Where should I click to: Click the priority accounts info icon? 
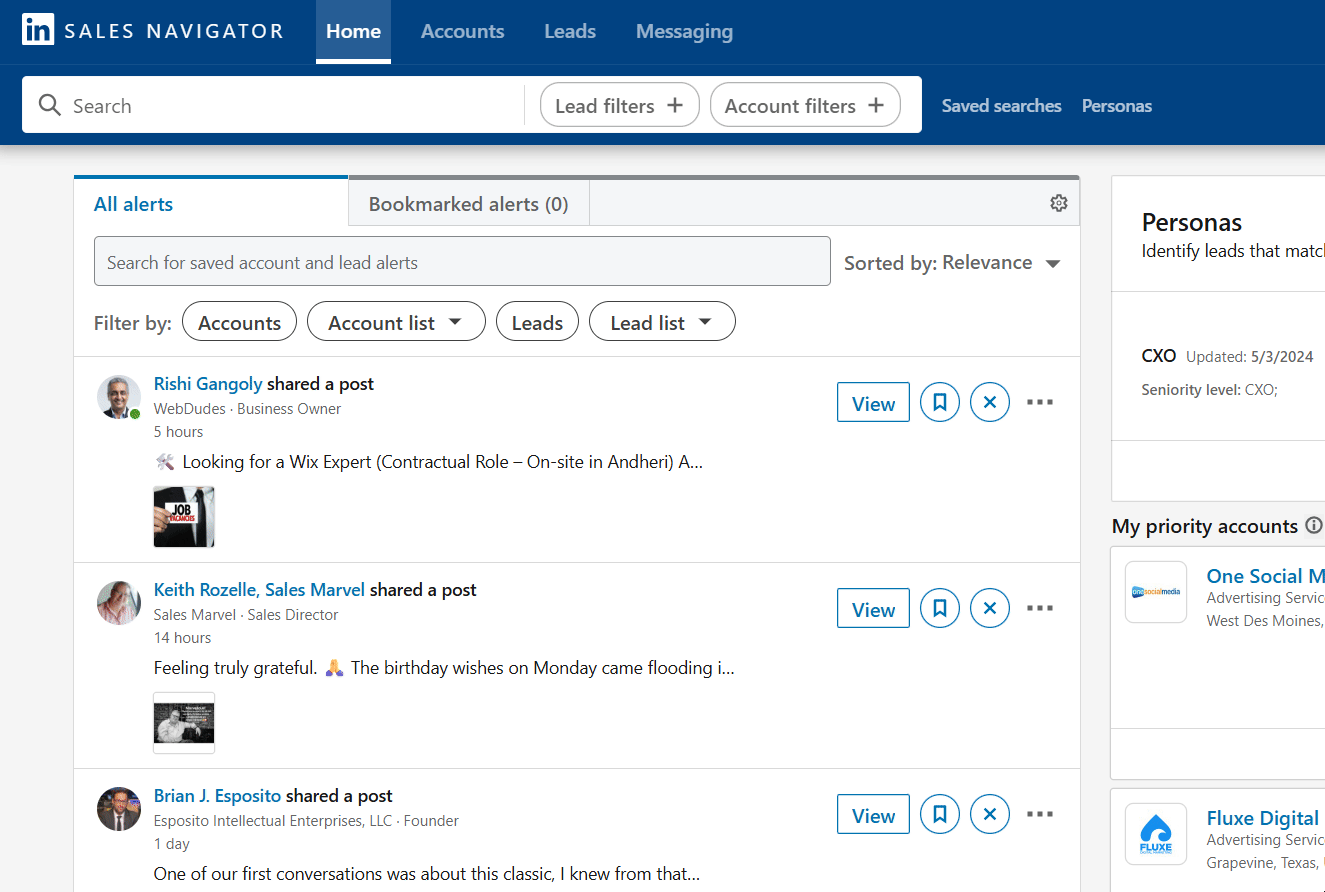click(1313, 524)
